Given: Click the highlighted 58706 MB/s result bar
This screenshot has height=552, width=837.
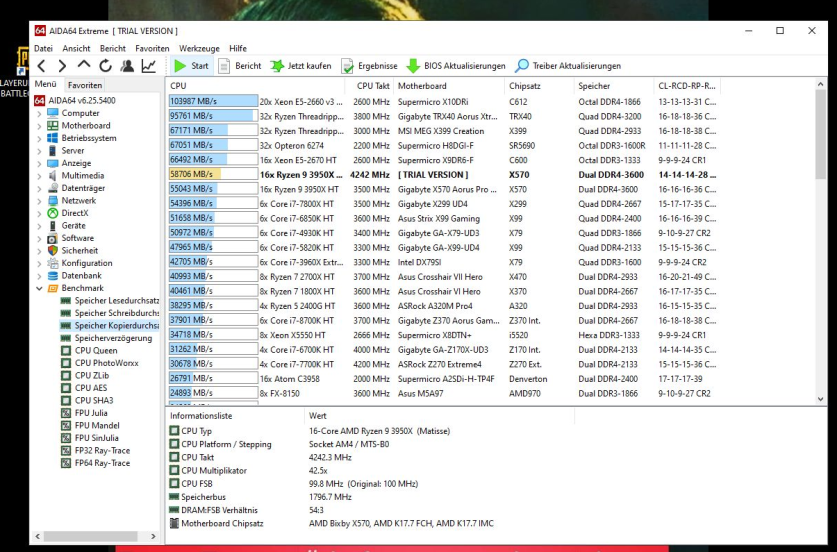Looking at the screenshot, I should pos(213,174).
